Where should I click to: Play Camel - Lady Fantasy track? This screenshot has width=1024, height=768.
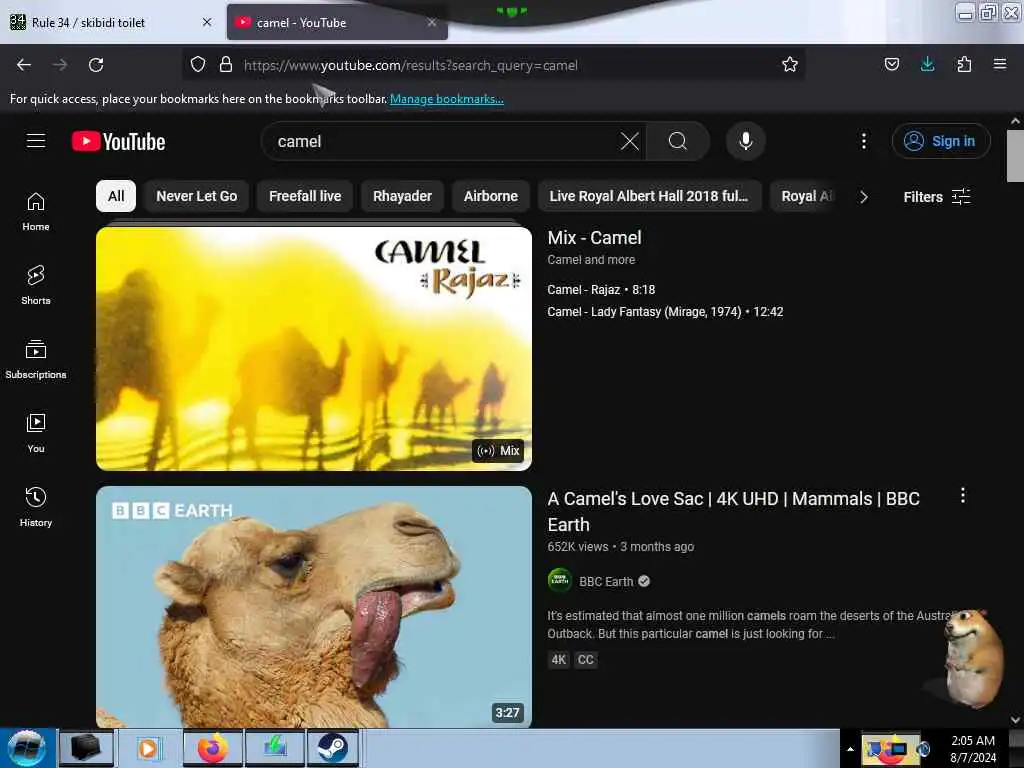[x=665, y=312]
